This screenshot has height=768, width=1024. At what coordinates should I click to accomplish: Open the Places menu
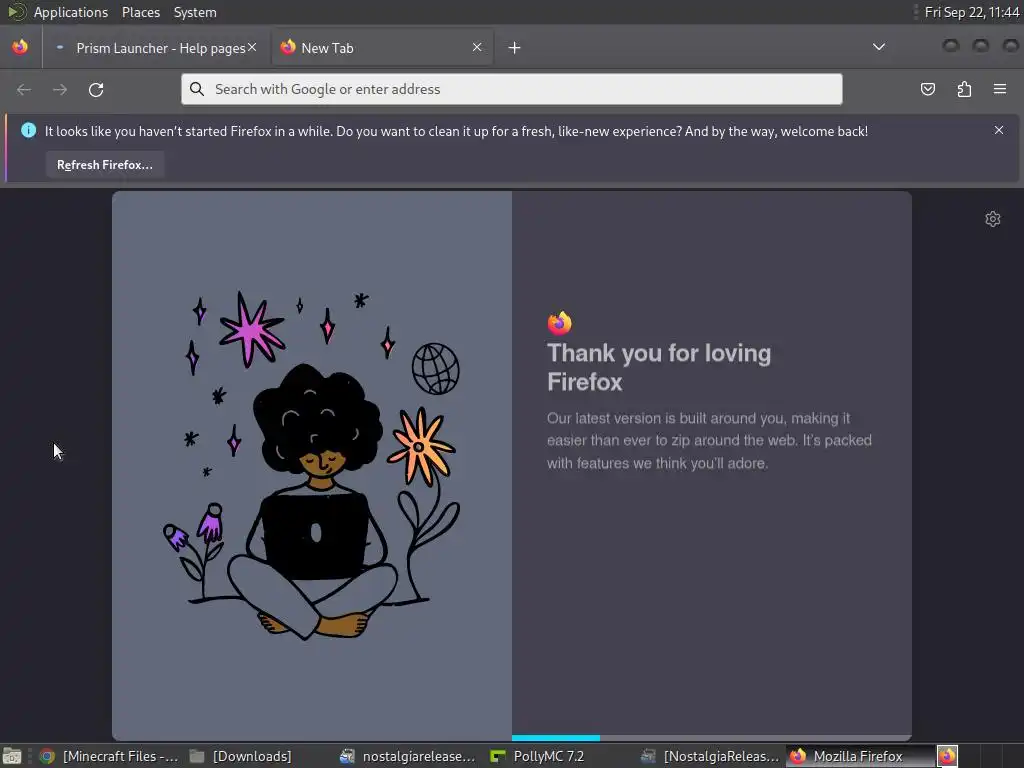pos(140,12)
